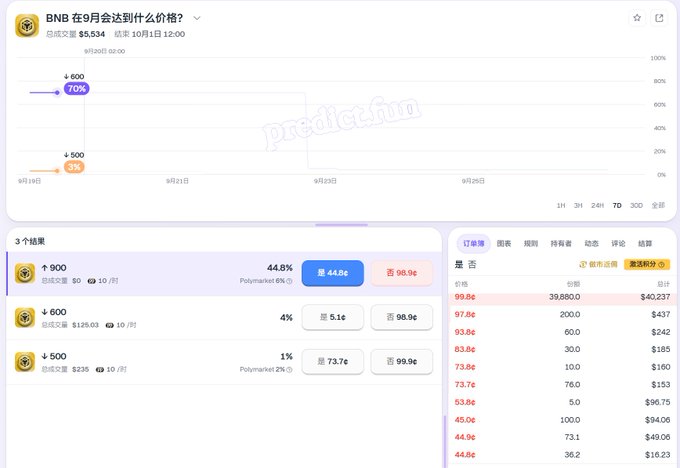Image resolution: width=680 pixels, height=468 pixels.
Task: Open the 规则 tab
Action: 531,244
